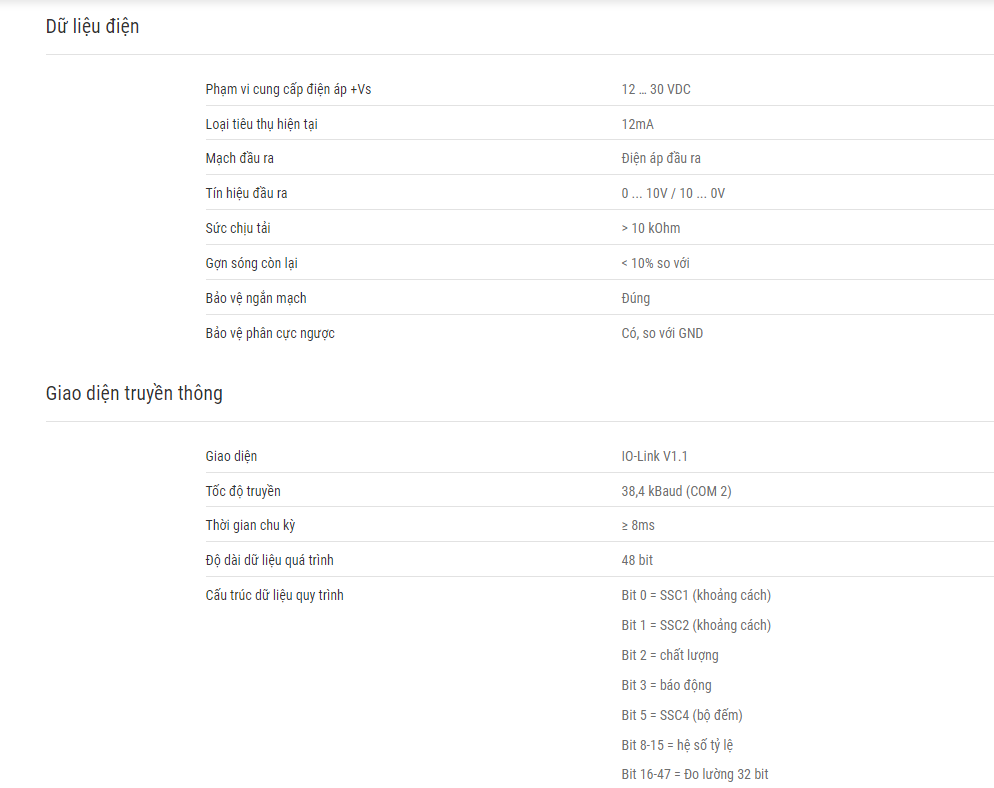Image resolution: width=994 pixels, height=788 pixels.
Task: Select the 'Sức chịu tải' row label
Action: coord(238,228)
